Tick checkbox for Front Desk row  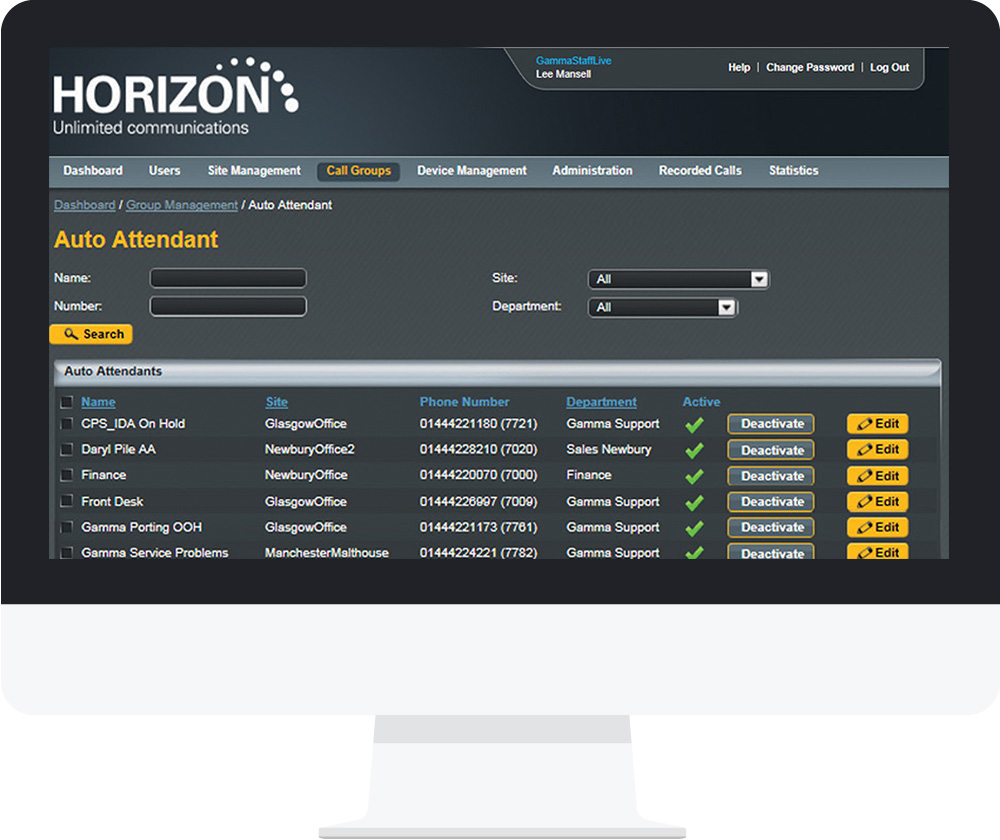point(66,501)
